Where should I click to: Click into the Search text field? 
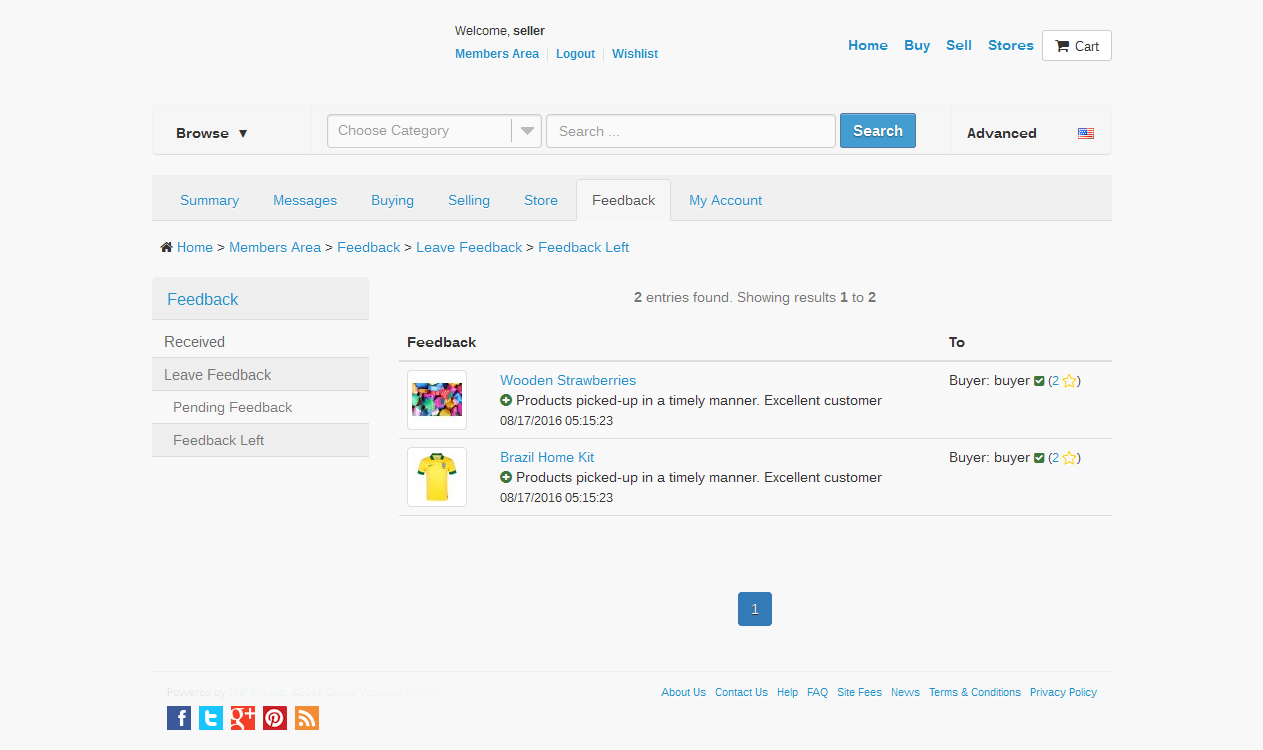coord(690,131)
